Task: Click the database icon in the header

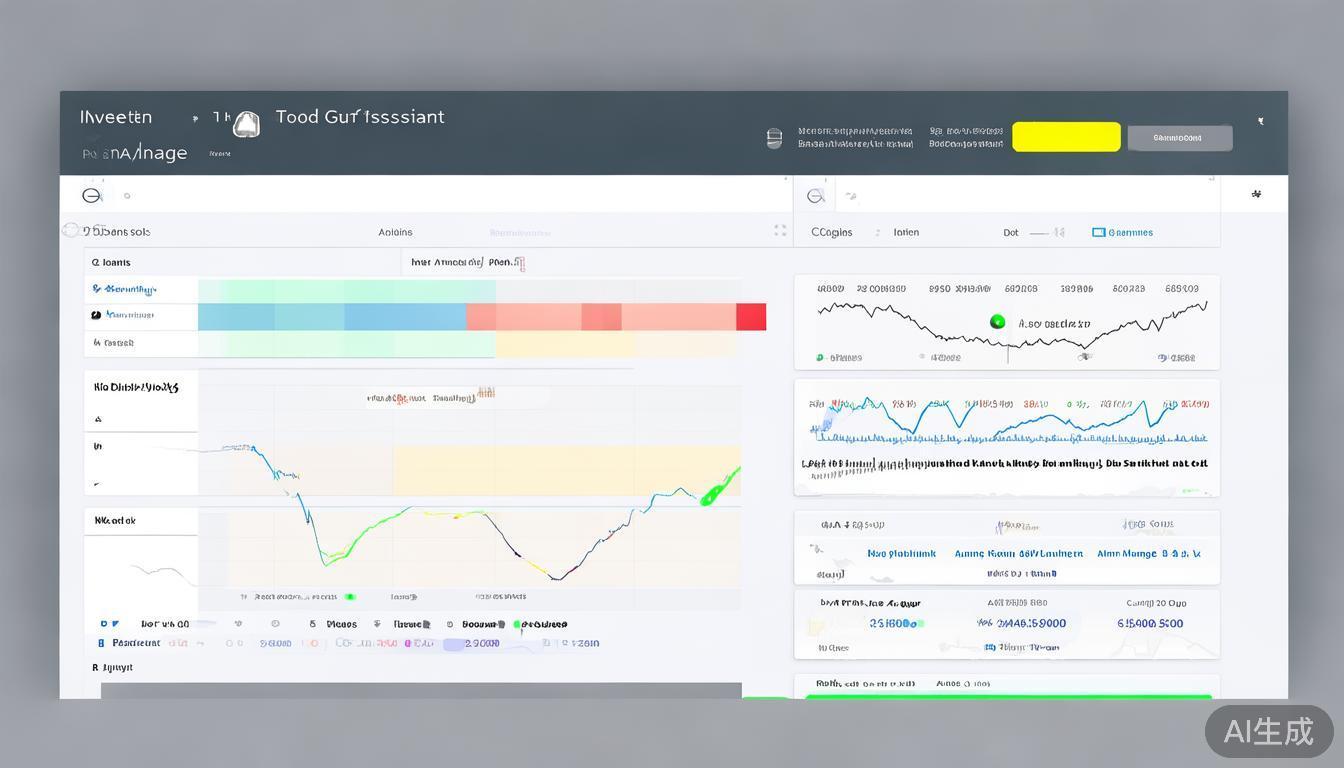Action: [774, 138]
